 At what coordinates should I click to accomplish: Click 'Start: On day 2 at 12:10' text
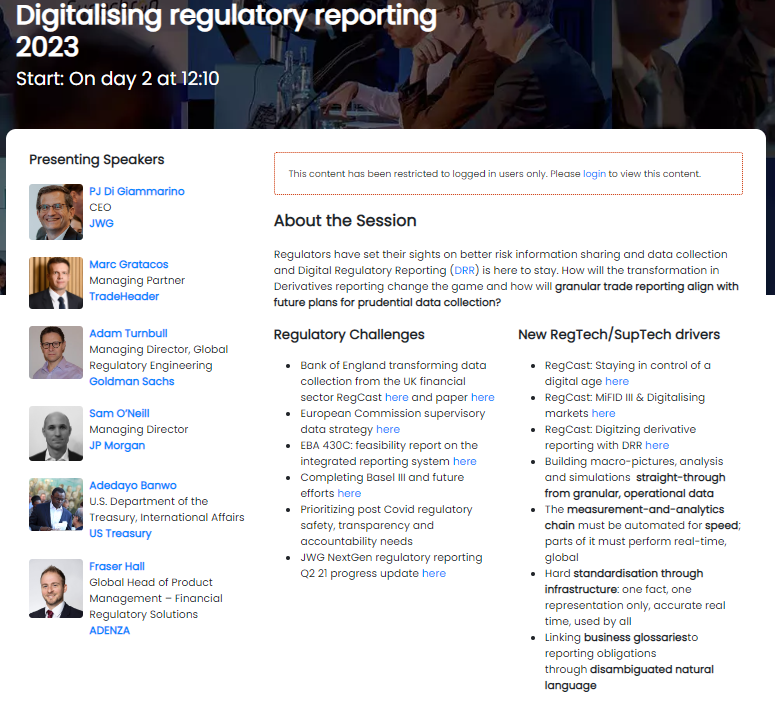tap(118, 79)
